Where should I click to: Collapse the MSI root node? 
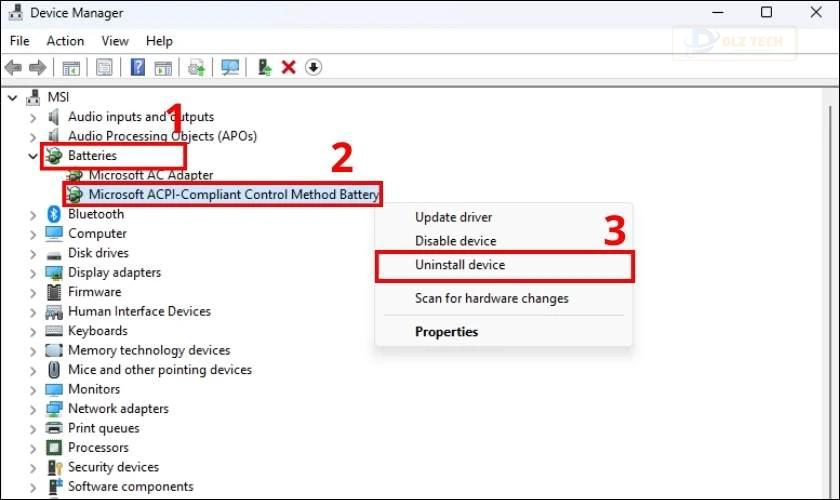(x=12, y=98)
